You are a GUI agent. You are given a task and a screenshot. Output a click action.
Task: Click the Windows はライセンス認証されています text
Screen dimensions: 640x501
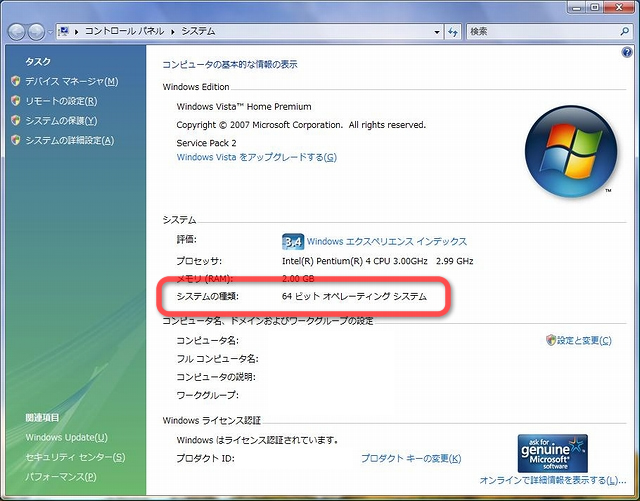pos(258,440)
